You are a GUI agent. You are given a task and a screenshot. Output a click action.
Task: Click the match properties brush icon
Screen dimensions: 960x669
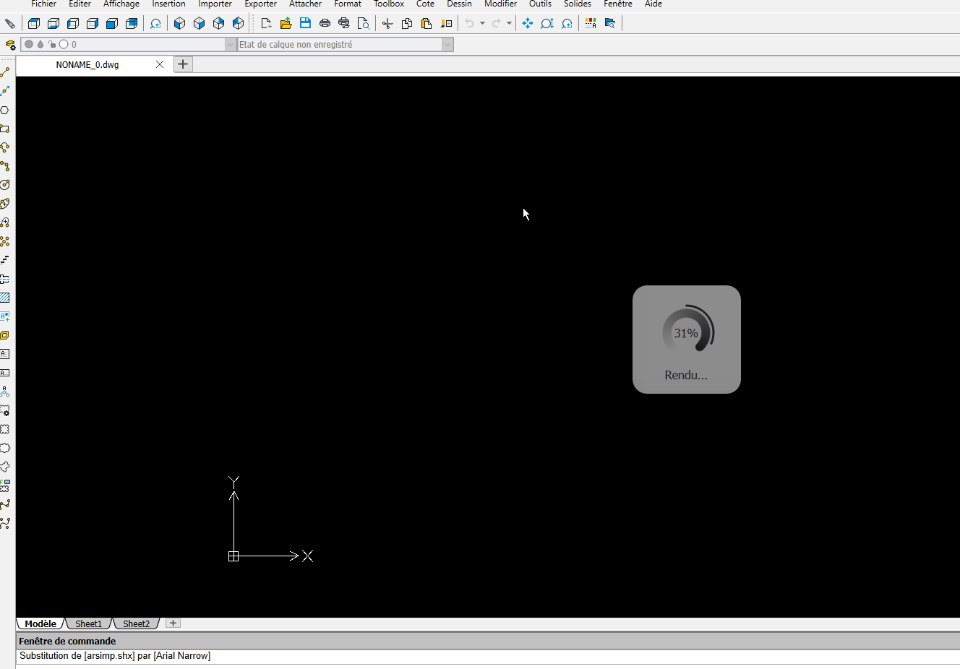coord(446,24)
